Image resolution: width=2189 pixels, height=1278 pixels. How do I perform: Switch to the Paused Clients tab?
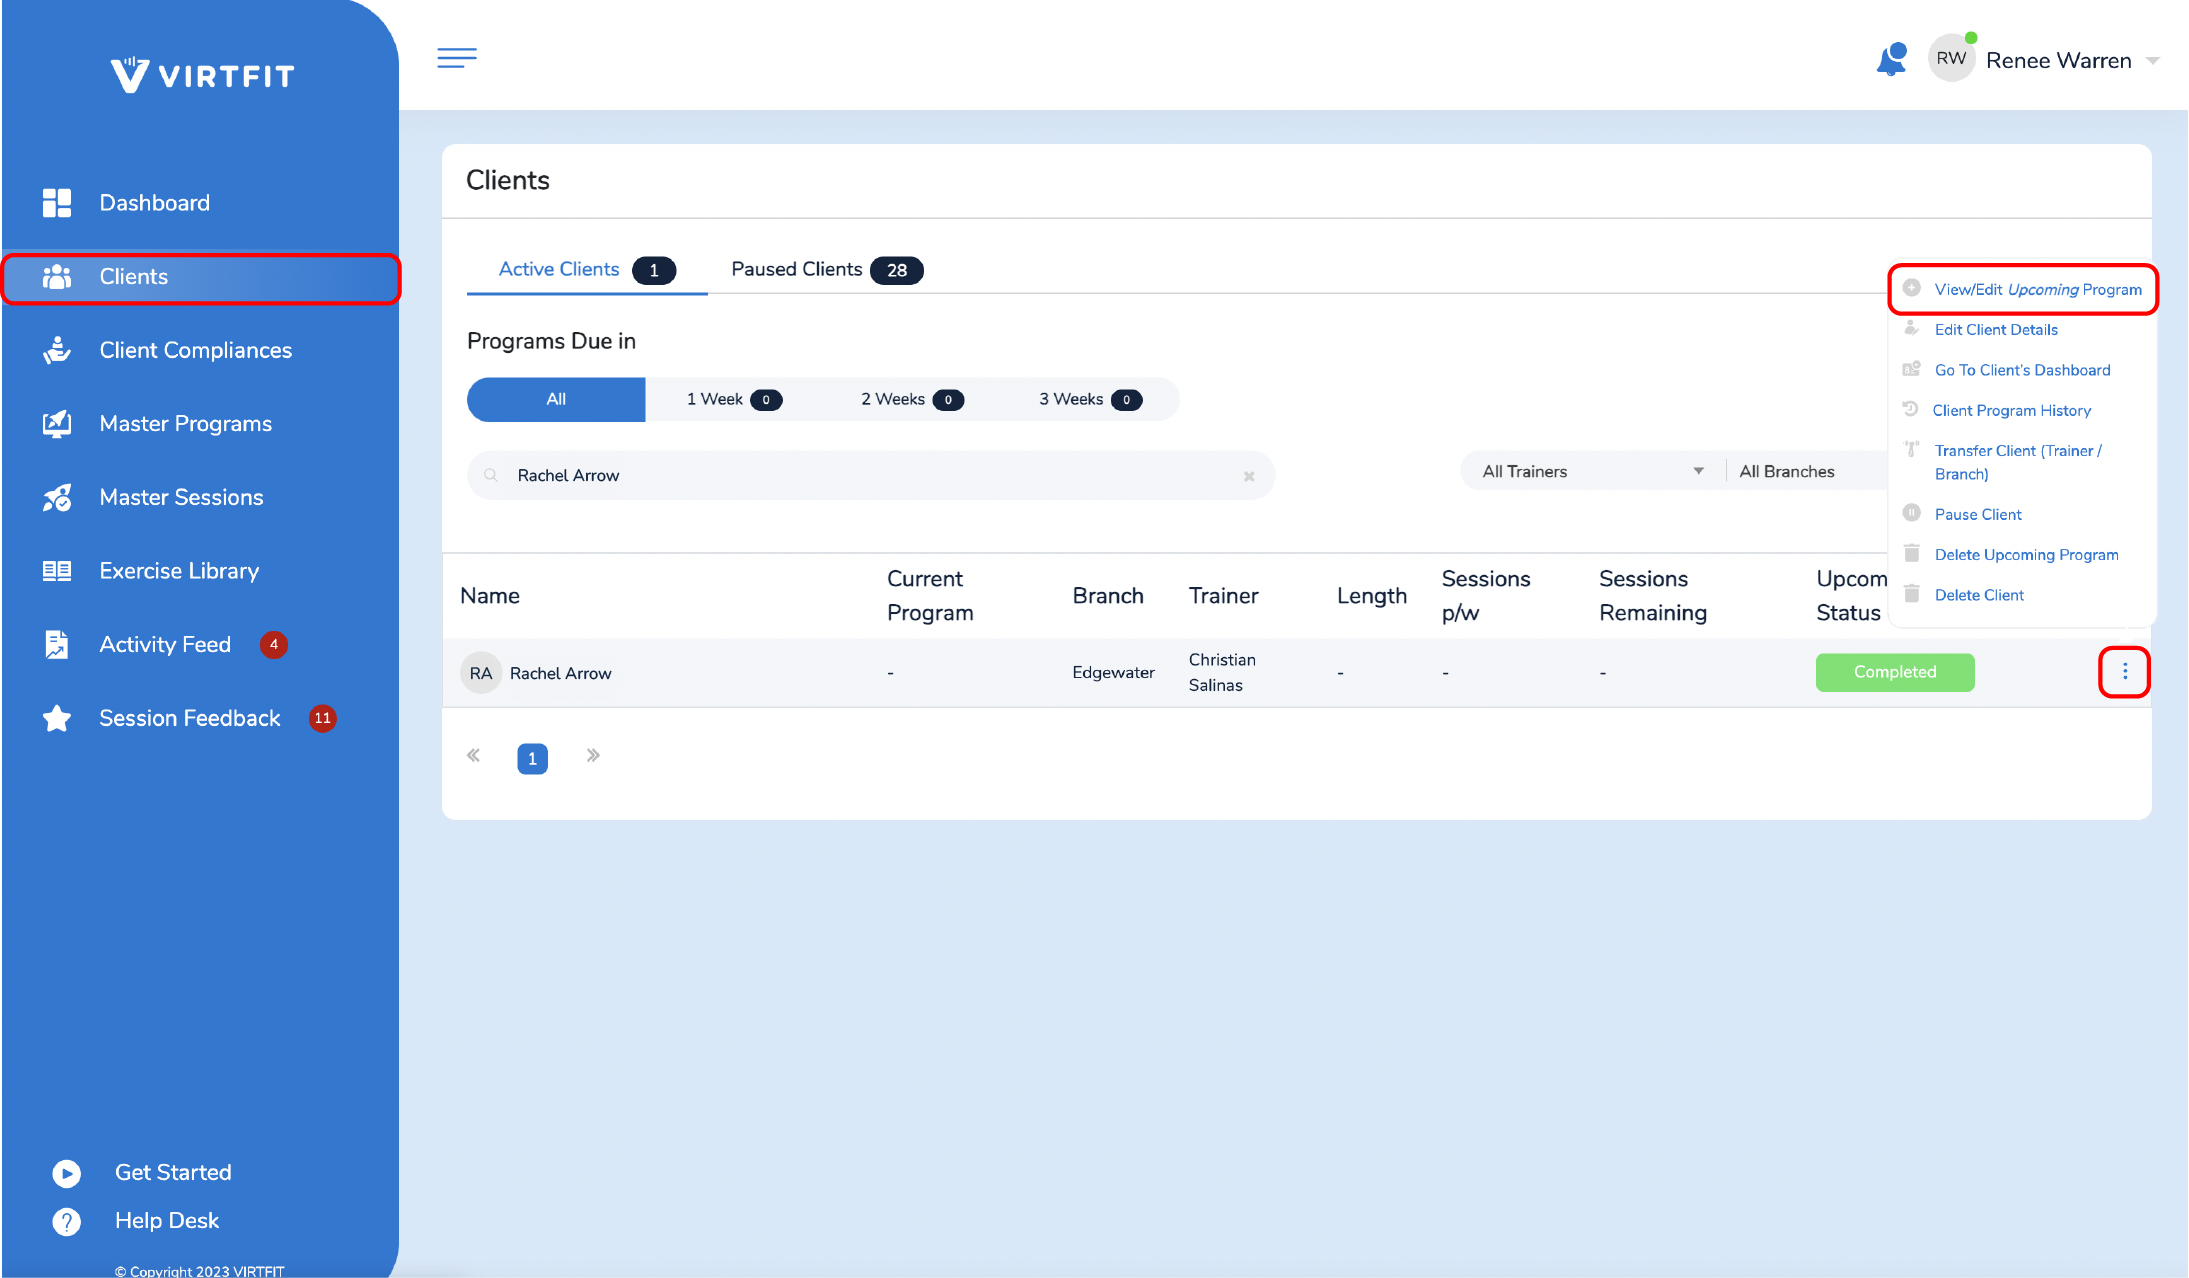pos(826,270)
